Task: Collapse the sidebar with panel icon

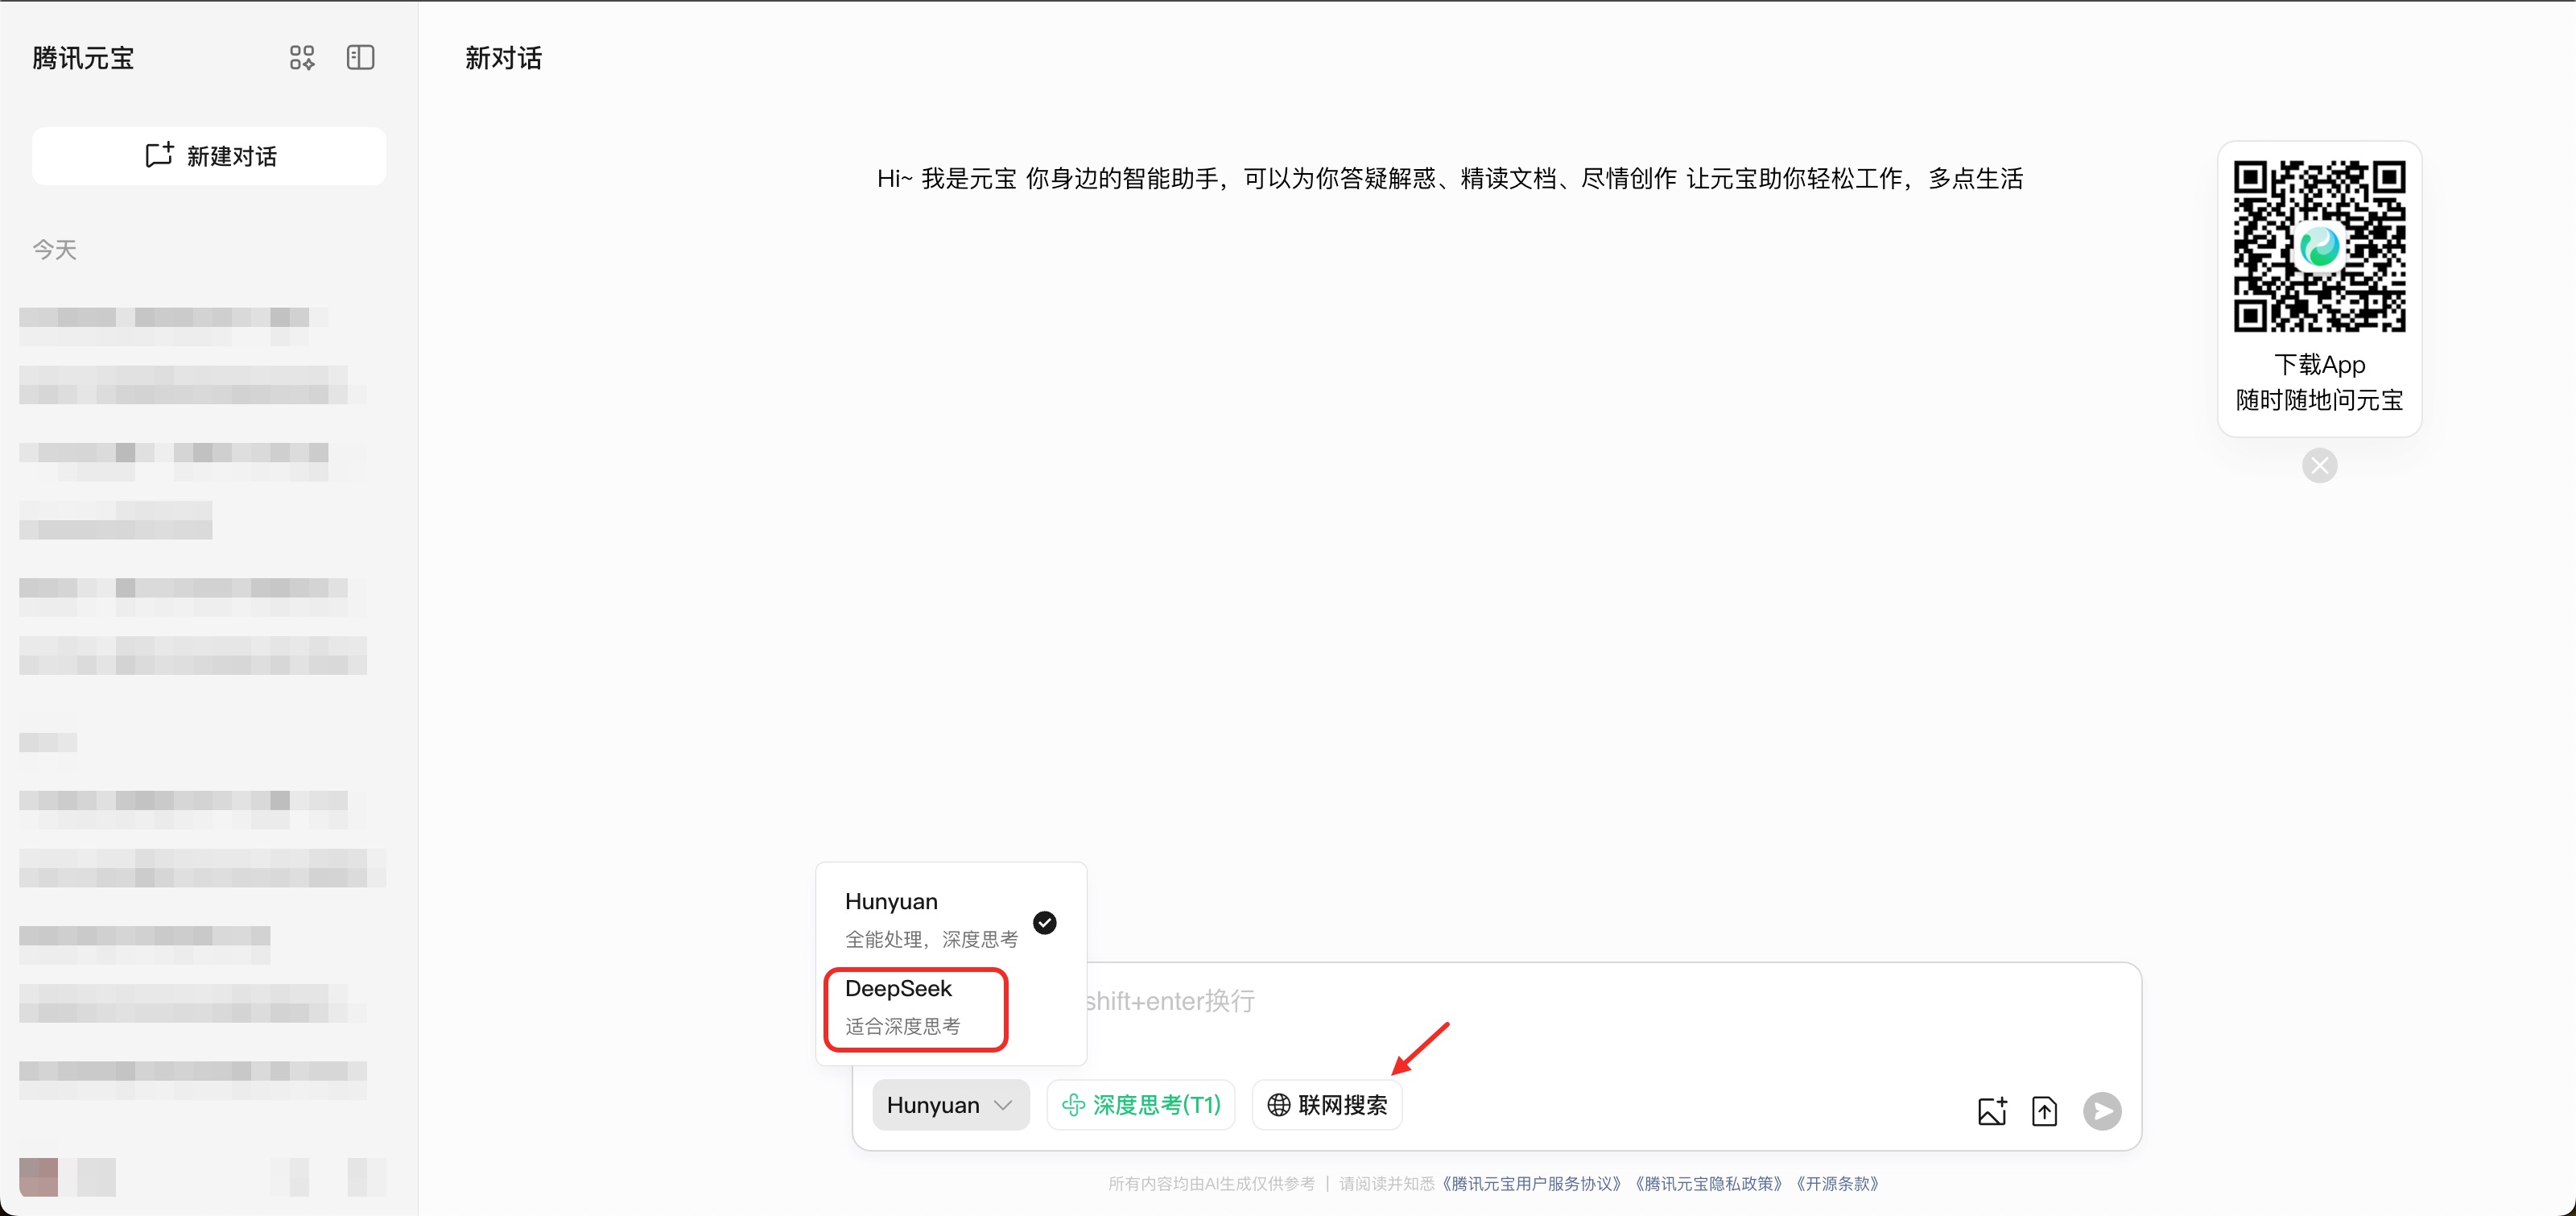Action: (360, 58)
